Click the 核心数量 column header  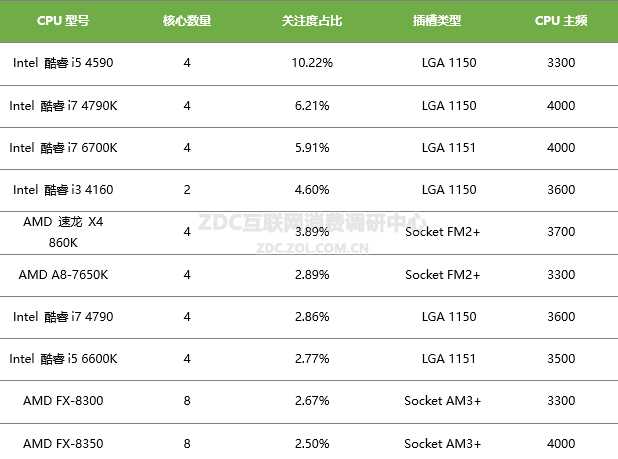pyautogui.click(x=187, y=20)
